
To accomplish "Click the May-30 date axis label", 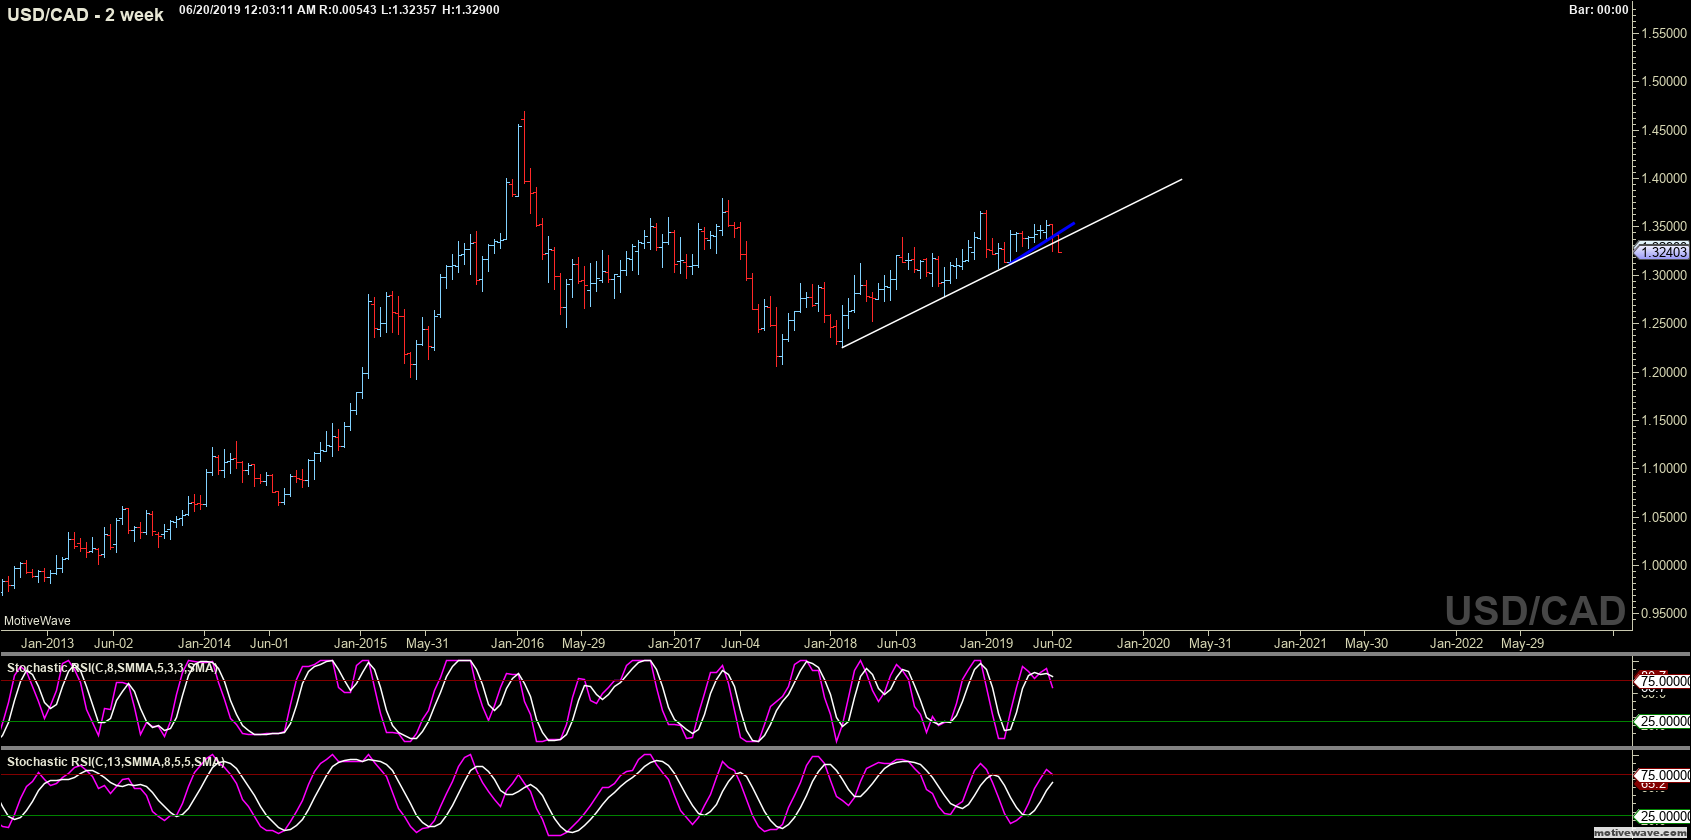I will [1366, 643].
